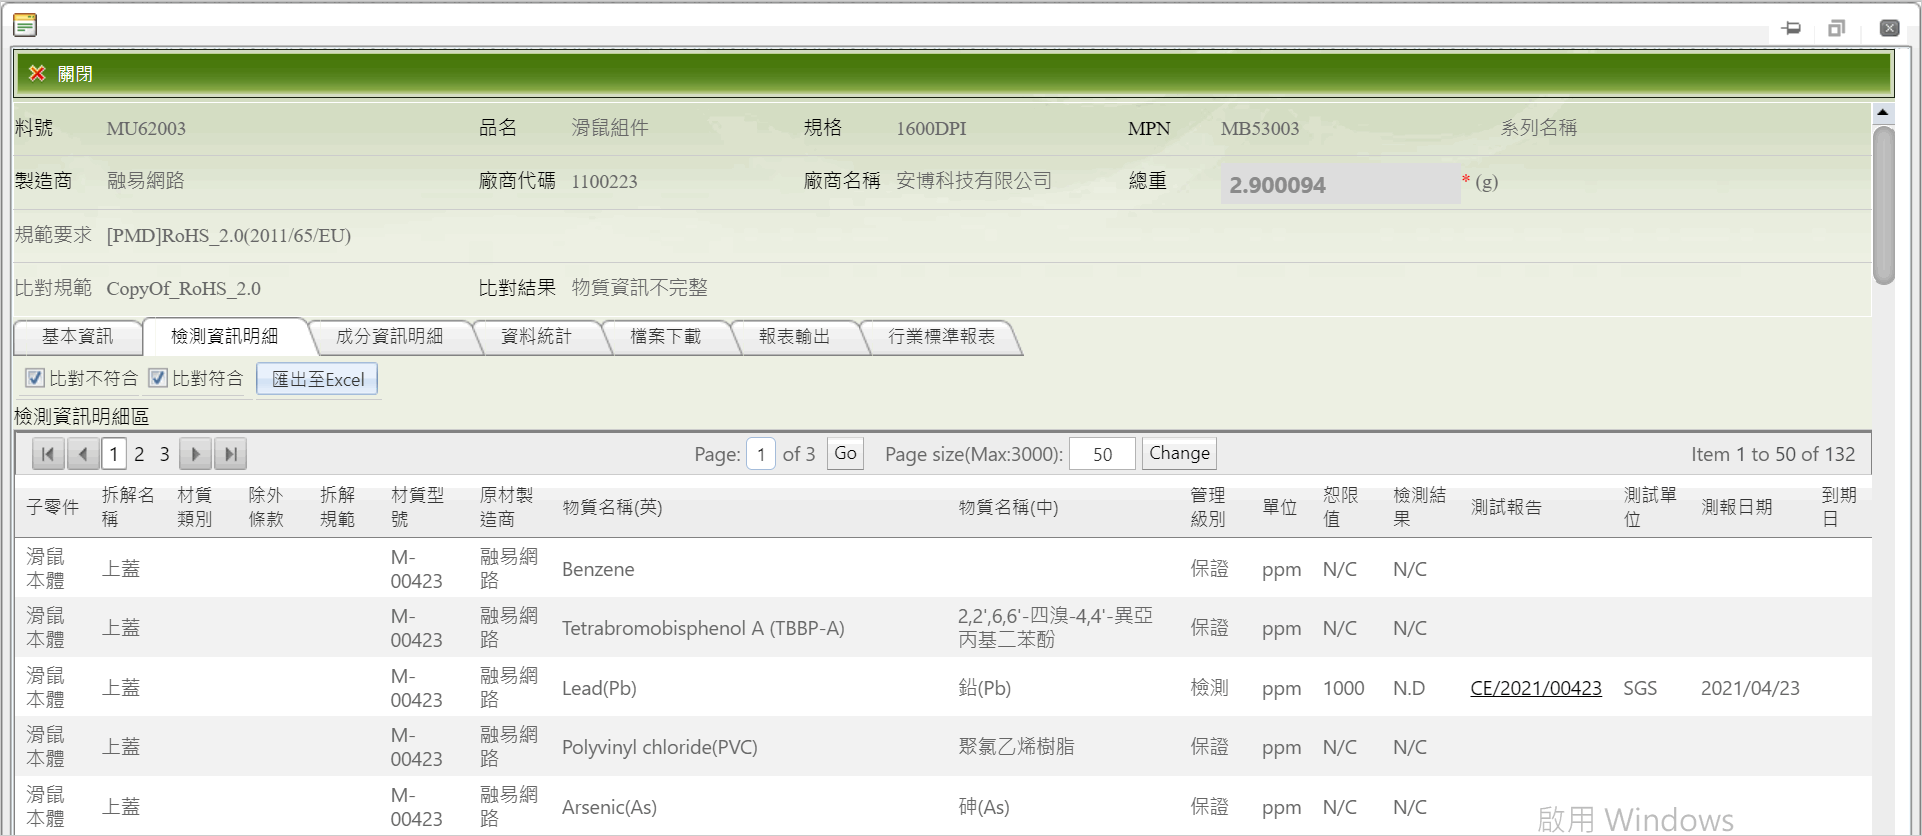Click Tetrabromobisphenol A (TBBP-A) cell
The width and height of the screenshot is (1922, 836).
click(703, 628)
